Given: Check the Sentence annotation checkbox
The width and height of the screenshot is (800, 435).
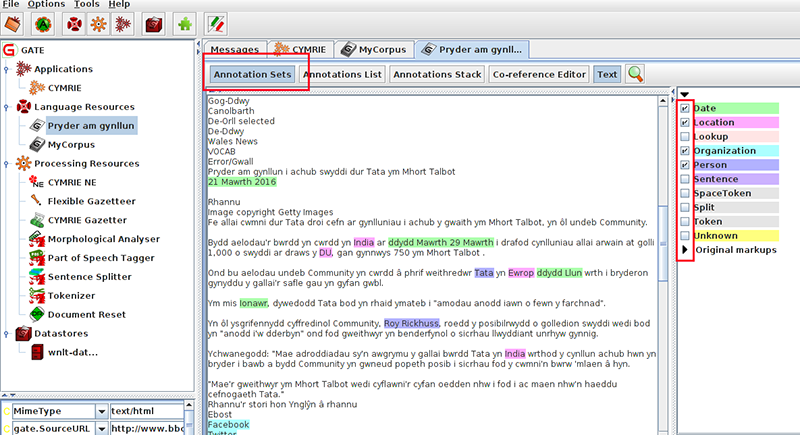Looking at the screenshot, I should pos(685,179).
